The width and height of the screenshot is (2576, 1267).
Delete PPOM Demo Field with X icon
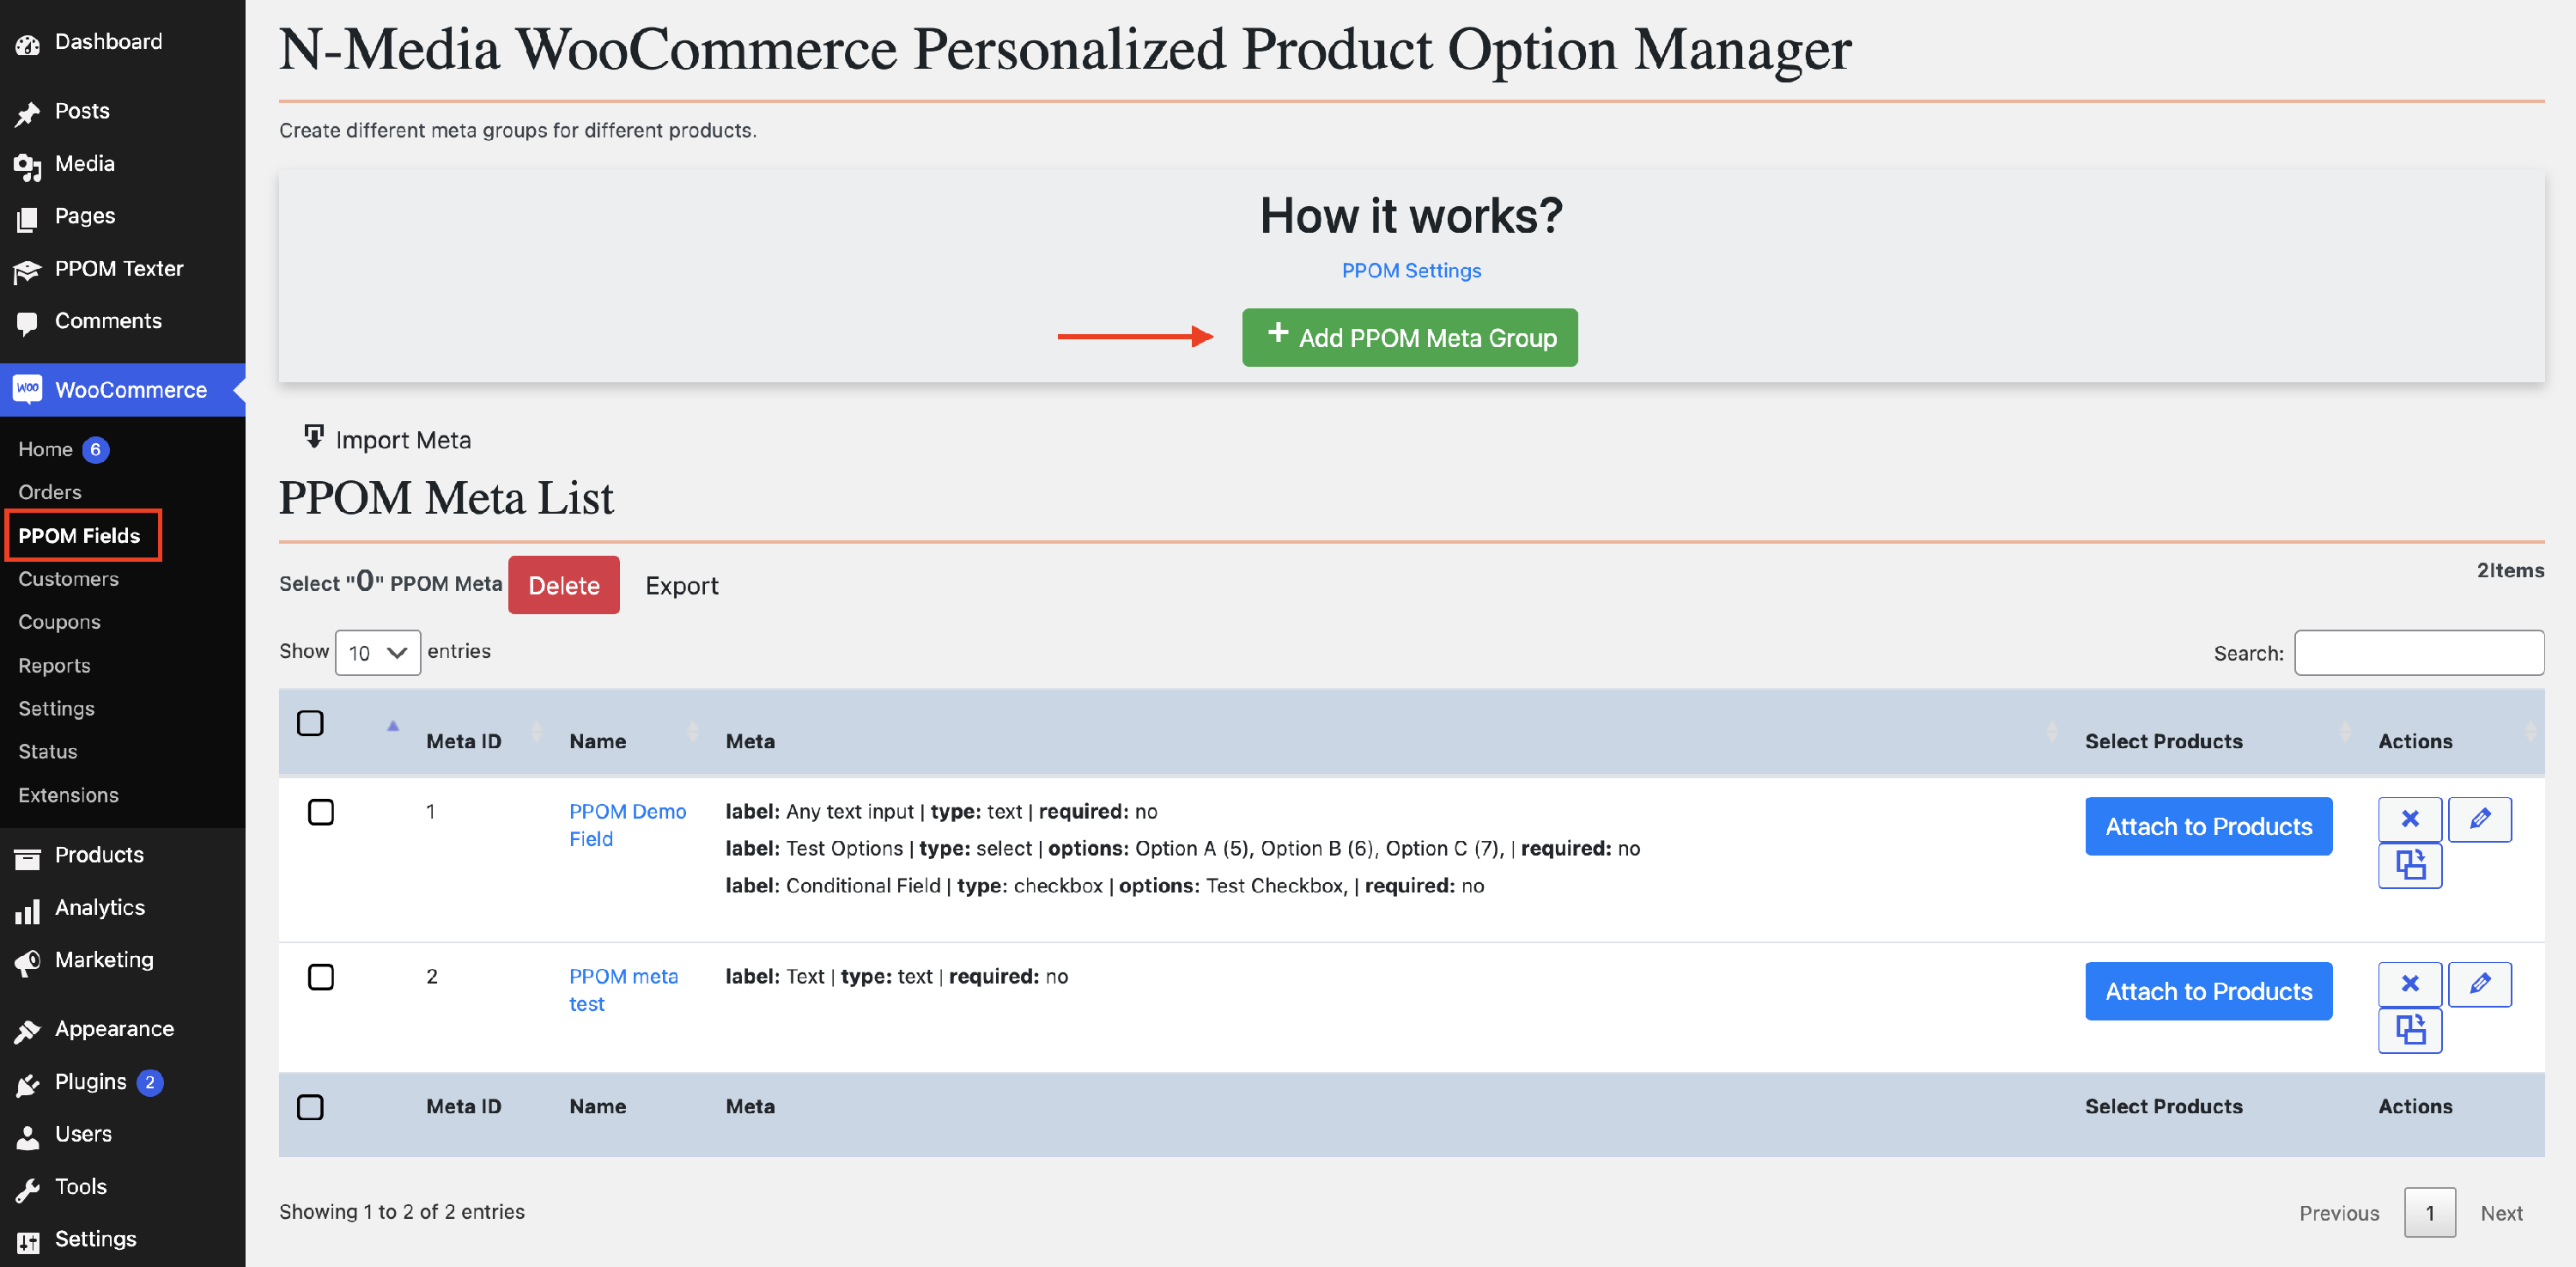(x=2410, y=819)
